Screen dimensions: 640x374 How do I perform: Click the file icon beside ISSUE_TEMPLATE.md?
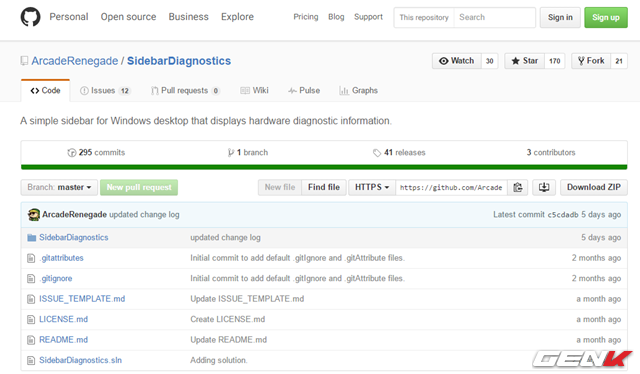click(31, 299)
